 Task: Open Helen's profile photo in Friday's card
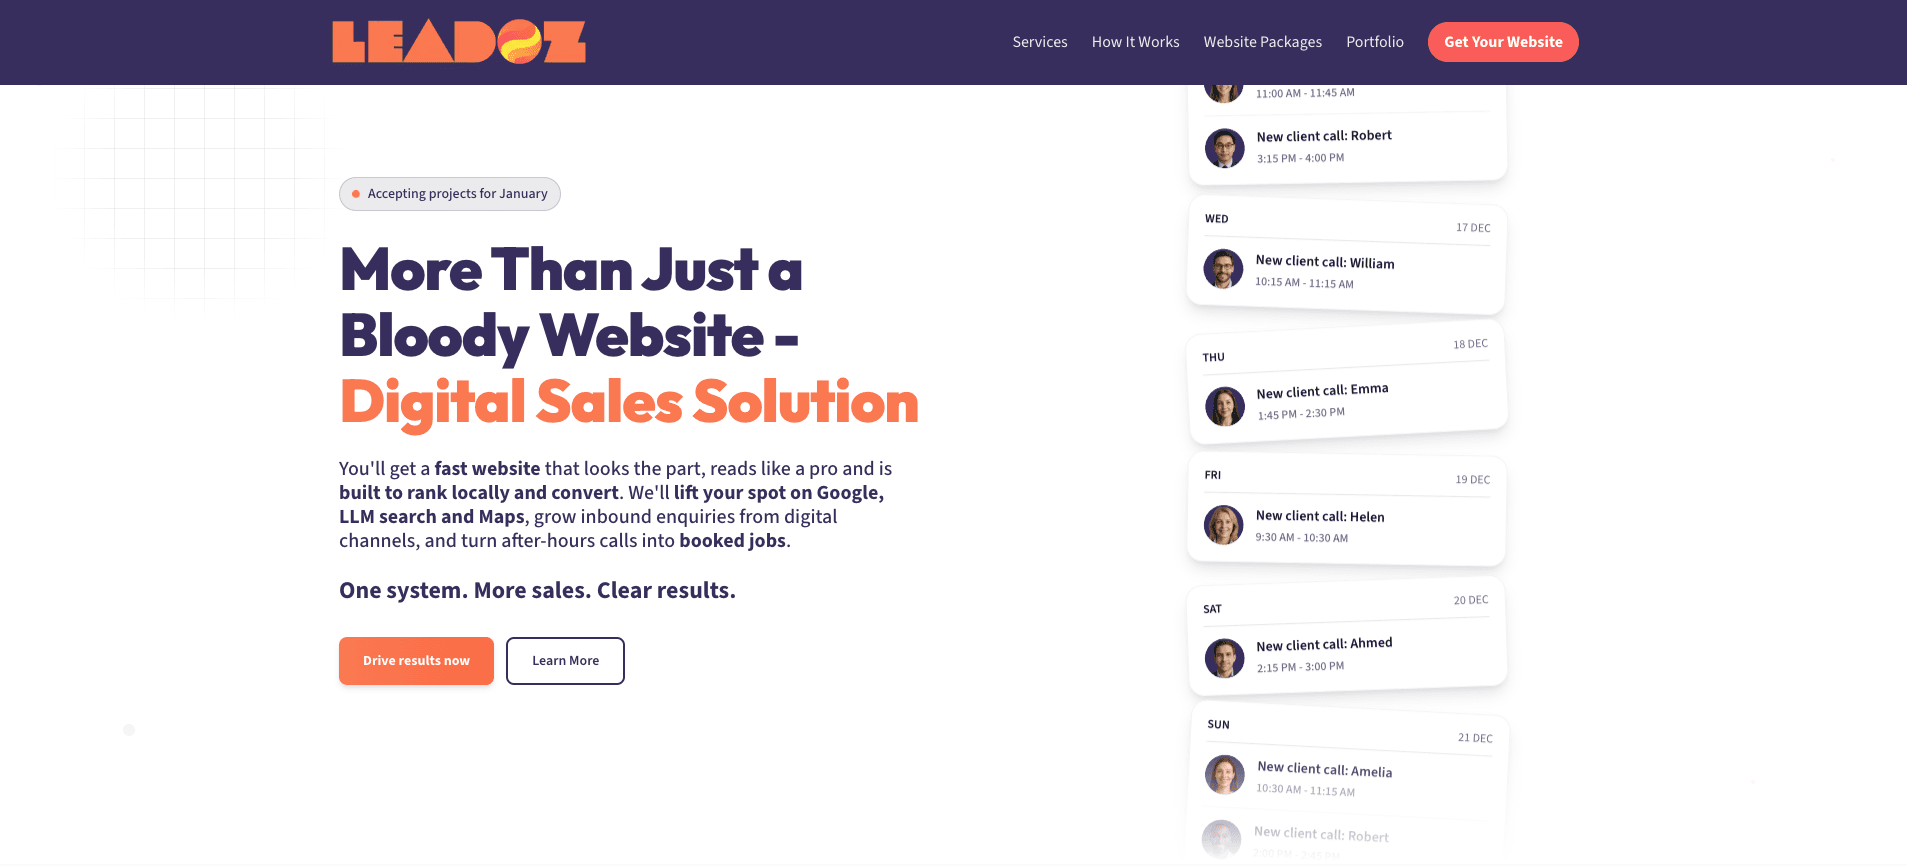pos(1224,525)
